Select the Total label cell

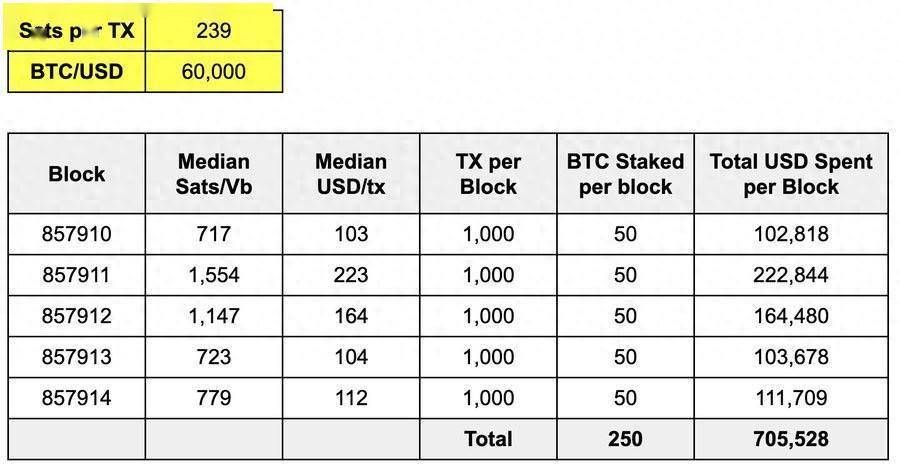[x=488, y=438]
